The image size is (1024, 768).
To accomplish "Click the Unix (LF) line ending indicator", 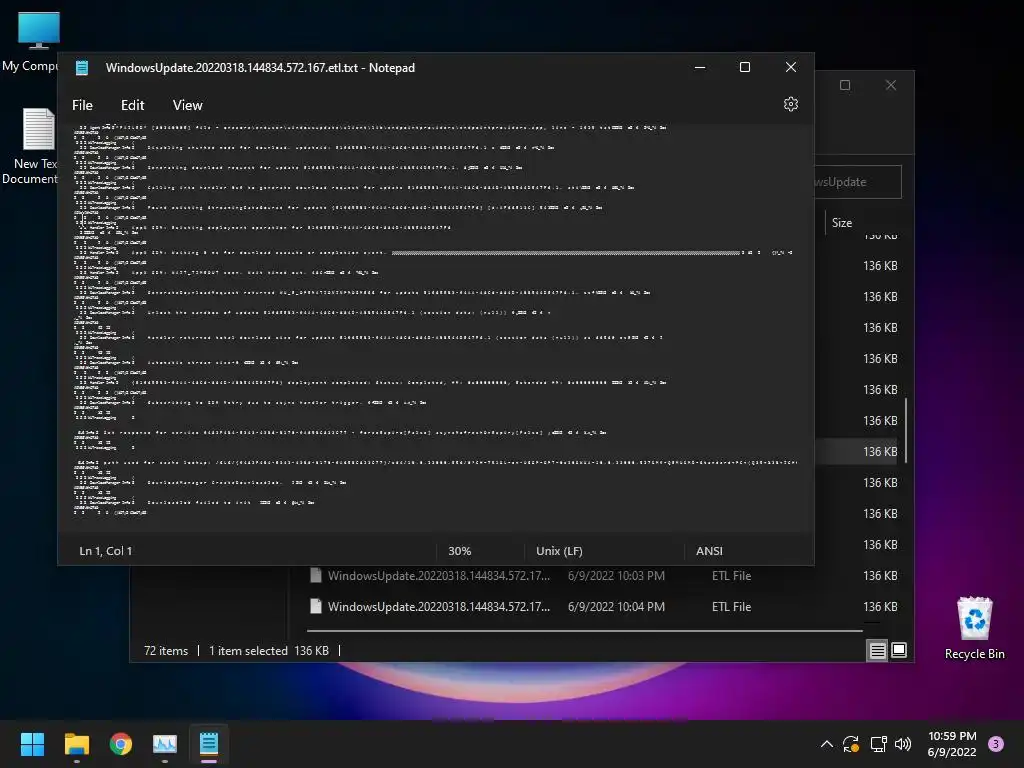I will click(x=559, y=551).
